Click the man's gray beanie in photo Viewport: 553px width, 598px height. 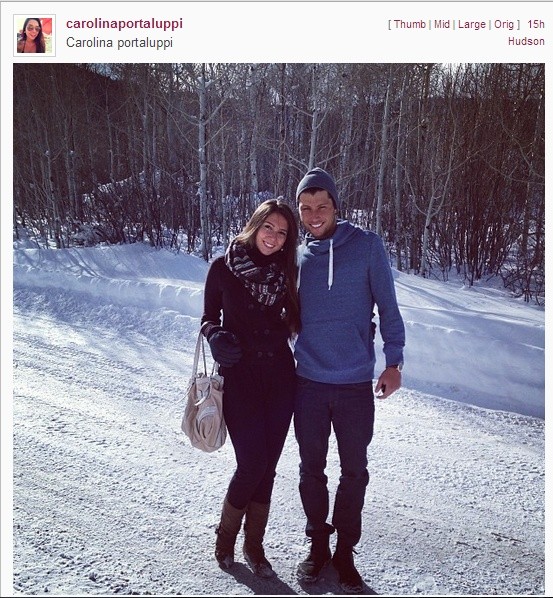tap(317, 185)
